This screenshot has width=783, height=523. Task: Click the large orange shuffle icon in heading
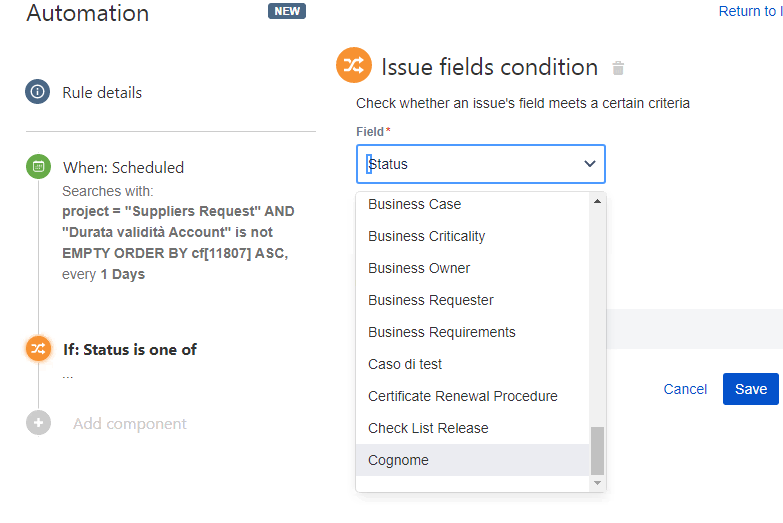(354, 65)
